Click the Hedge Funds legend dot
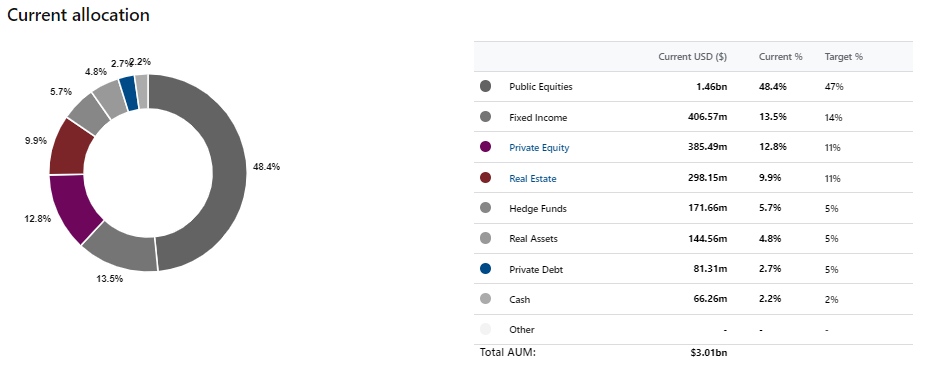This screenshot has width=927, height=373. coord(485,208)
